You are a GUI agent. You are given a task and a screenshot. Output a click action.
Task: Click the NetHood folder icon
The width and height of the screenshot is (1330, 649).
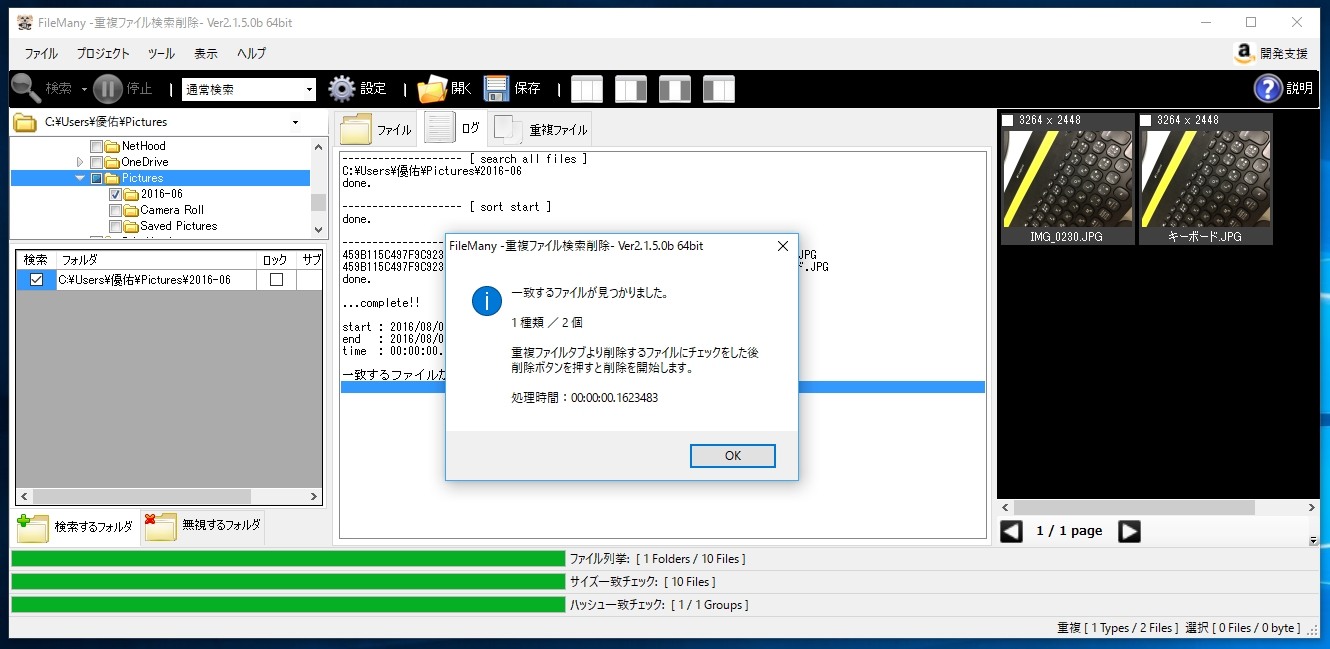pyautogui.click(x=113, y=146)
